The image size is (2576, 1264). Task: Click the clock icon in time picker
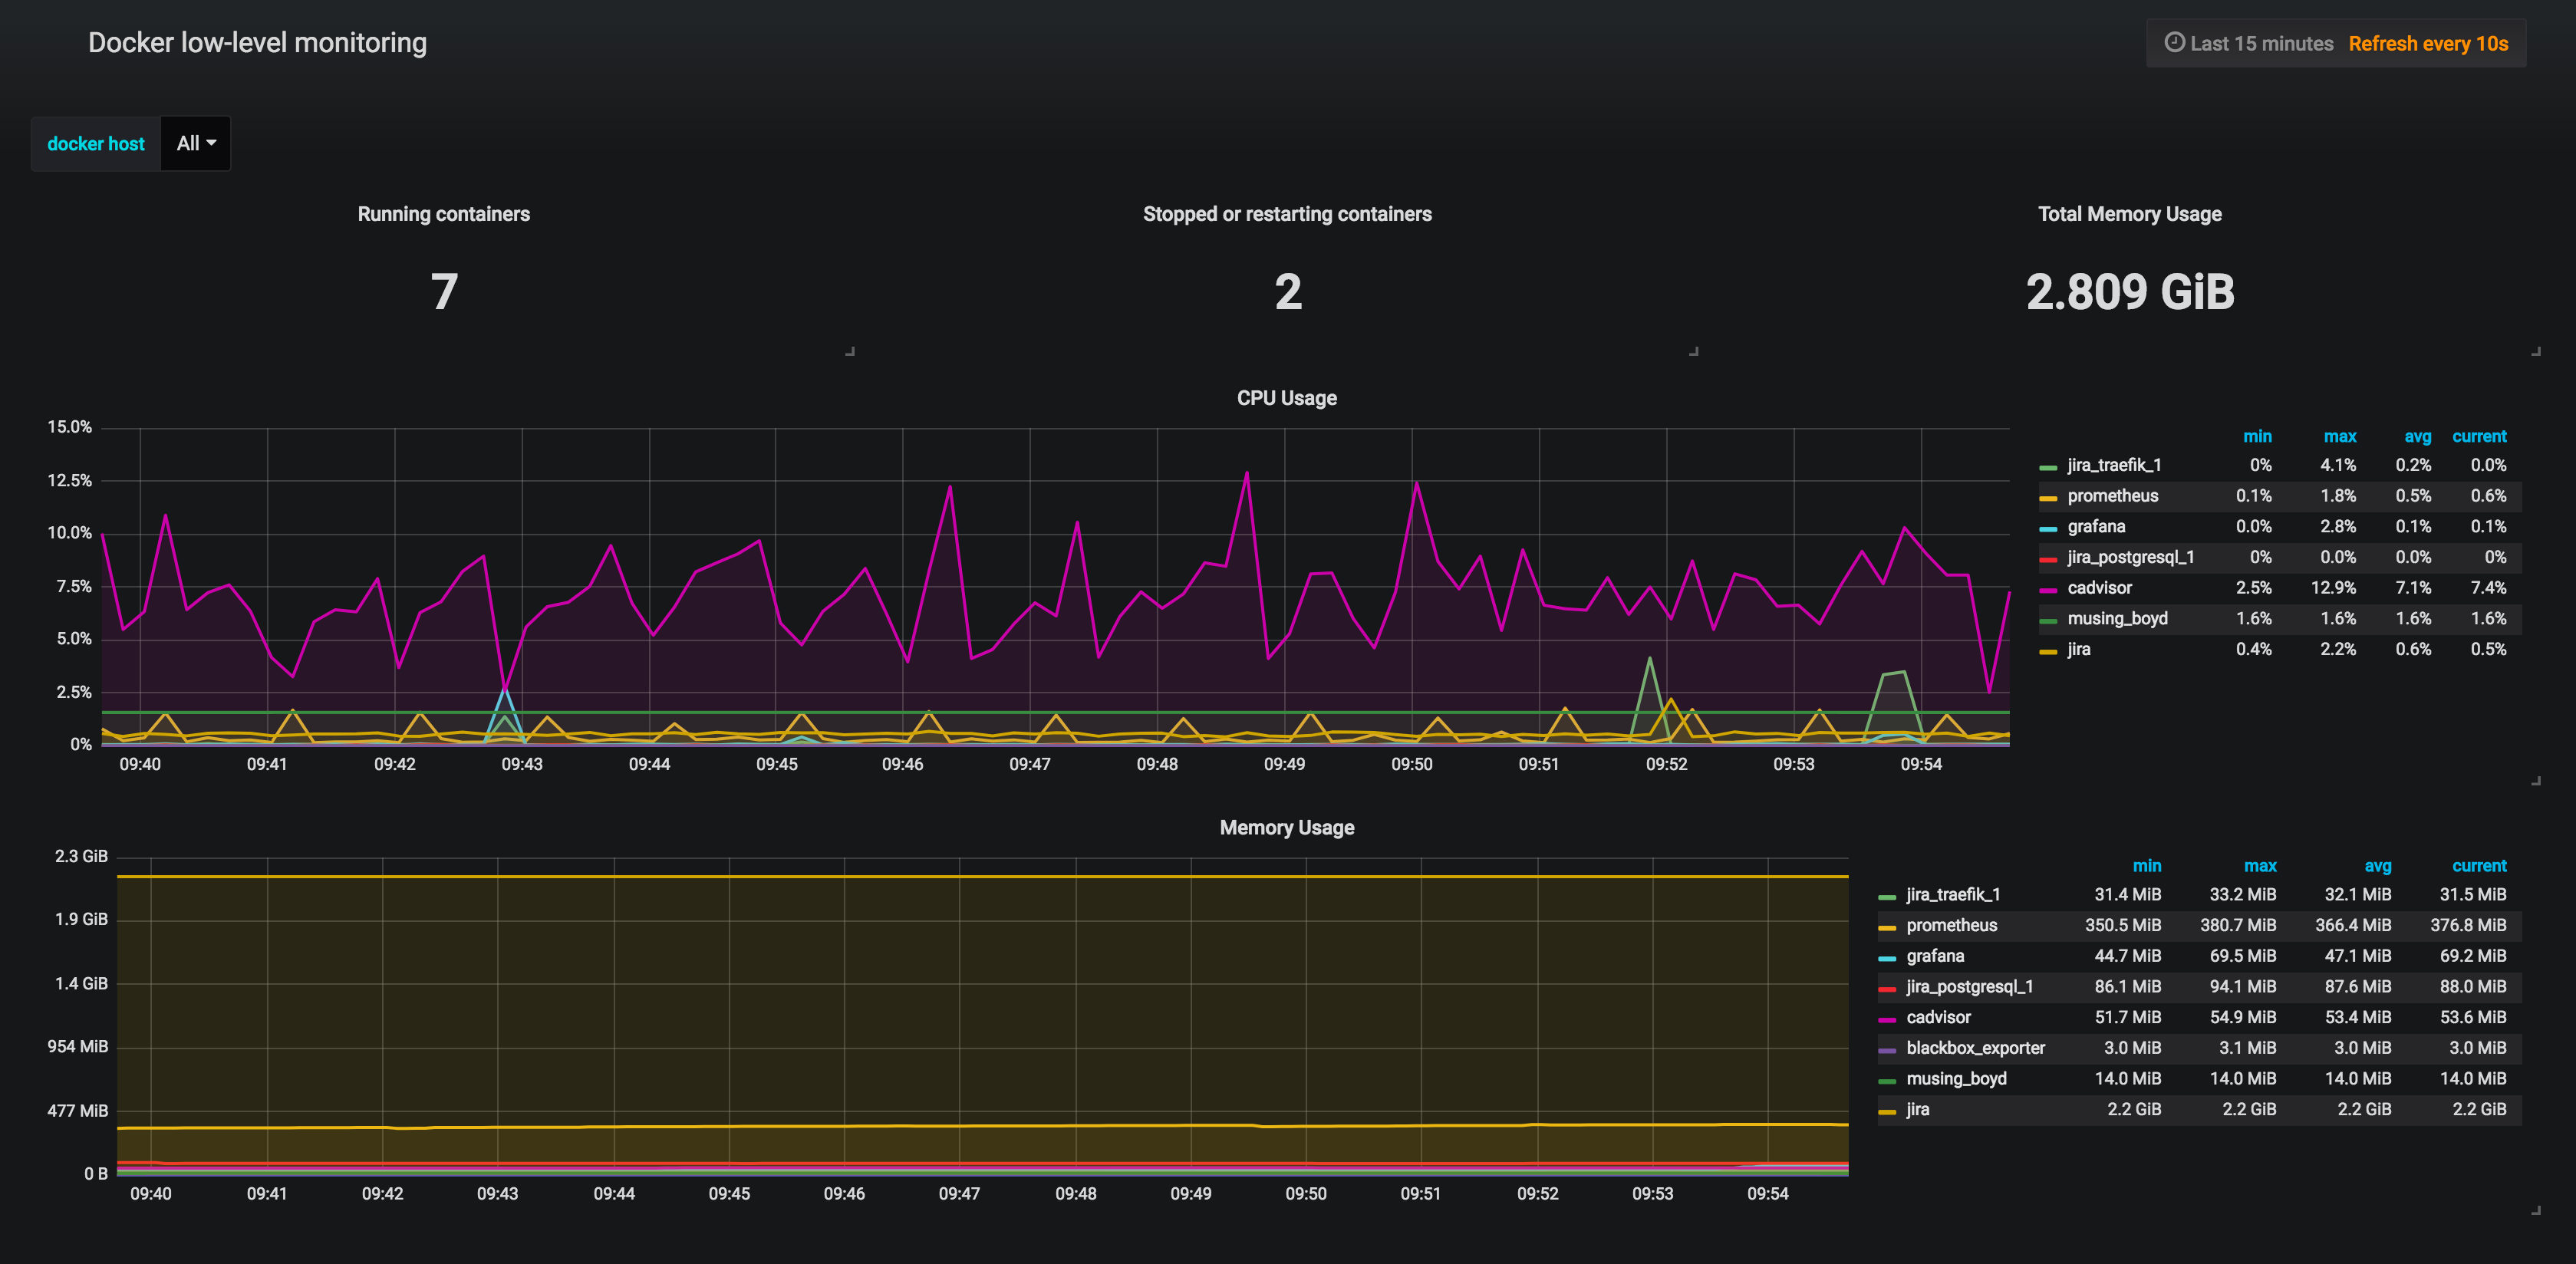click(x=2174, y=43)
